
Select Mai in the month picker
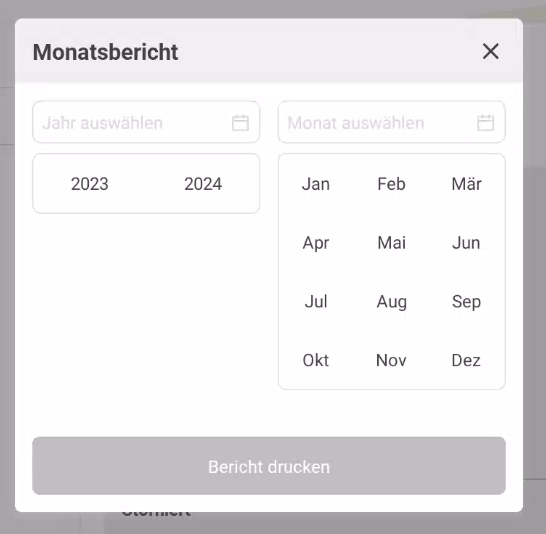click(x=391, y=243)
